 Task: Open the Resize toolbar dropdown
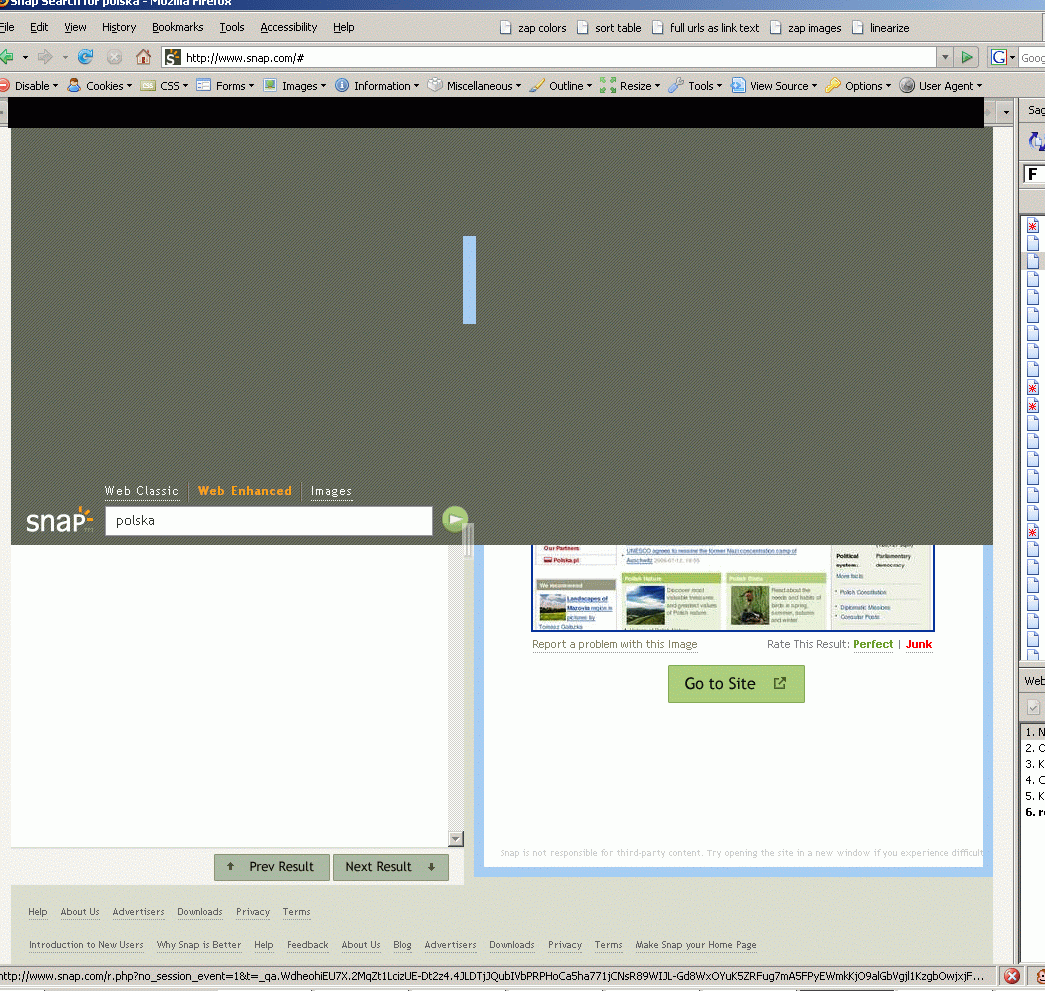pos(630,86)
